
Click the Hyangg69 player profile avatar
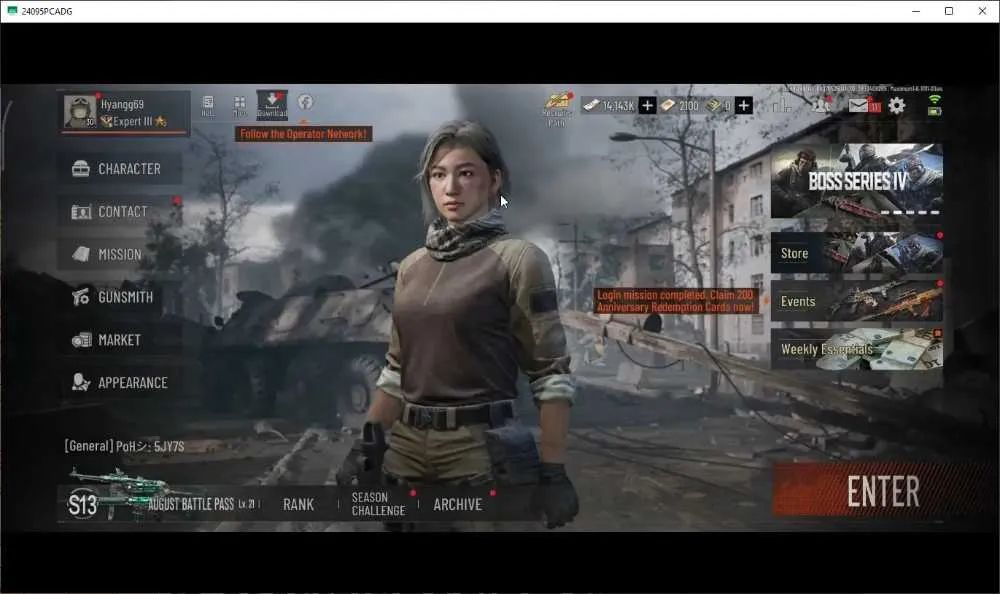tap(80, 112)
